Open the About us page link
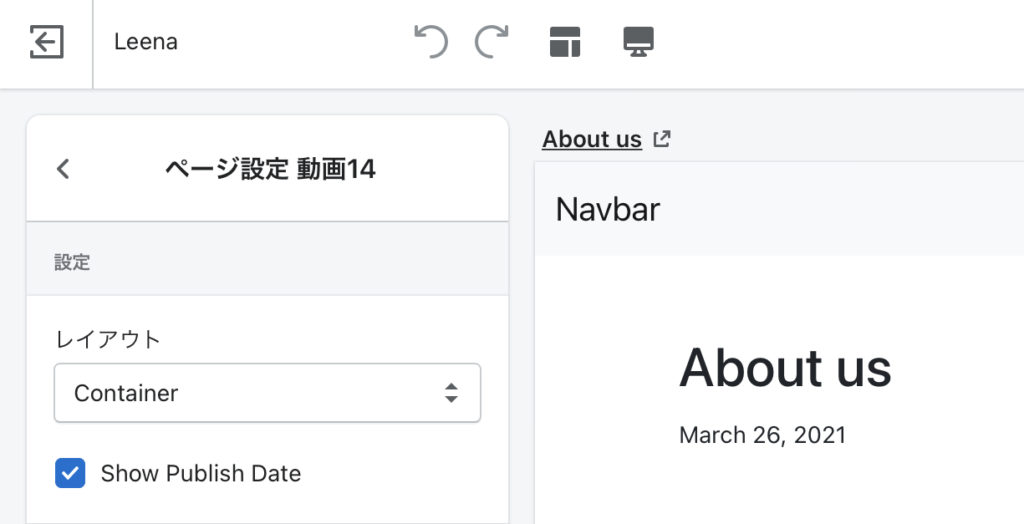The image size is (1024, 524). click(x=591, y=139)
